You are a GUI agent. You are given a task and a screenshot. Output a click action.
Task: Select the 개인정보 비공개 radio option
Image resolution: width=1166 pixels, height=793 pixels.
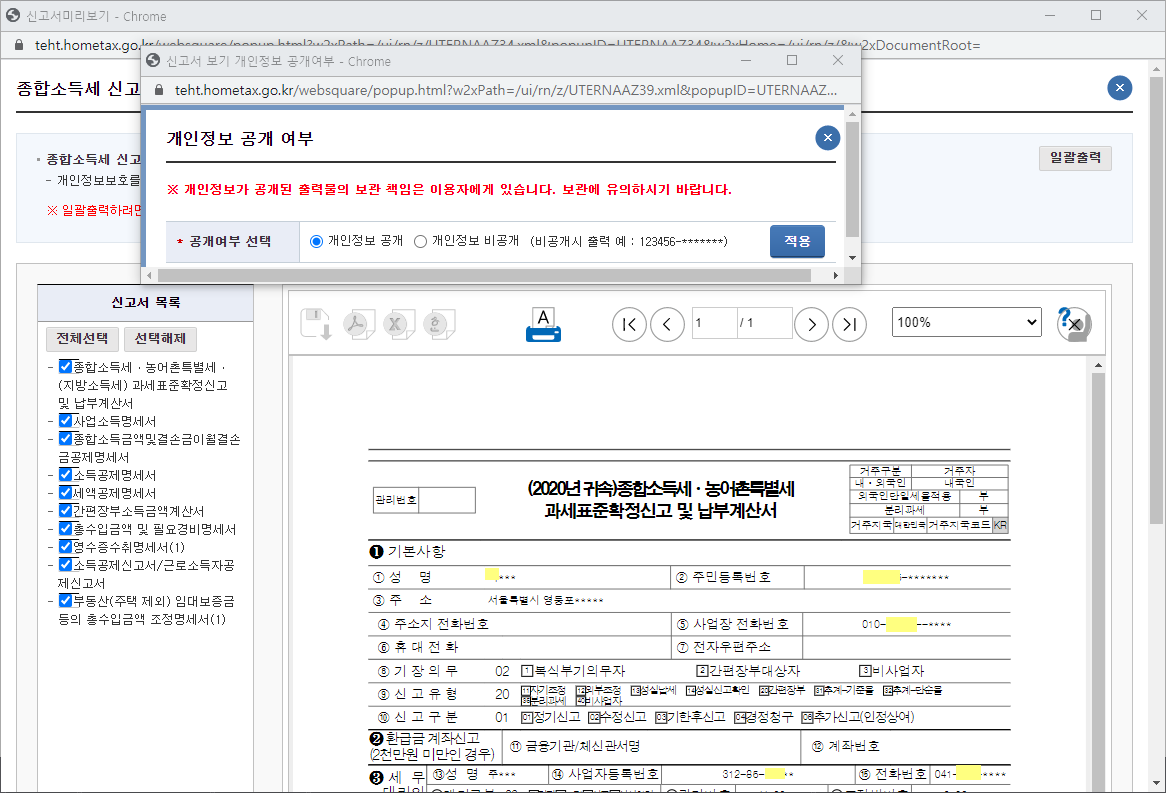(420, 241)
